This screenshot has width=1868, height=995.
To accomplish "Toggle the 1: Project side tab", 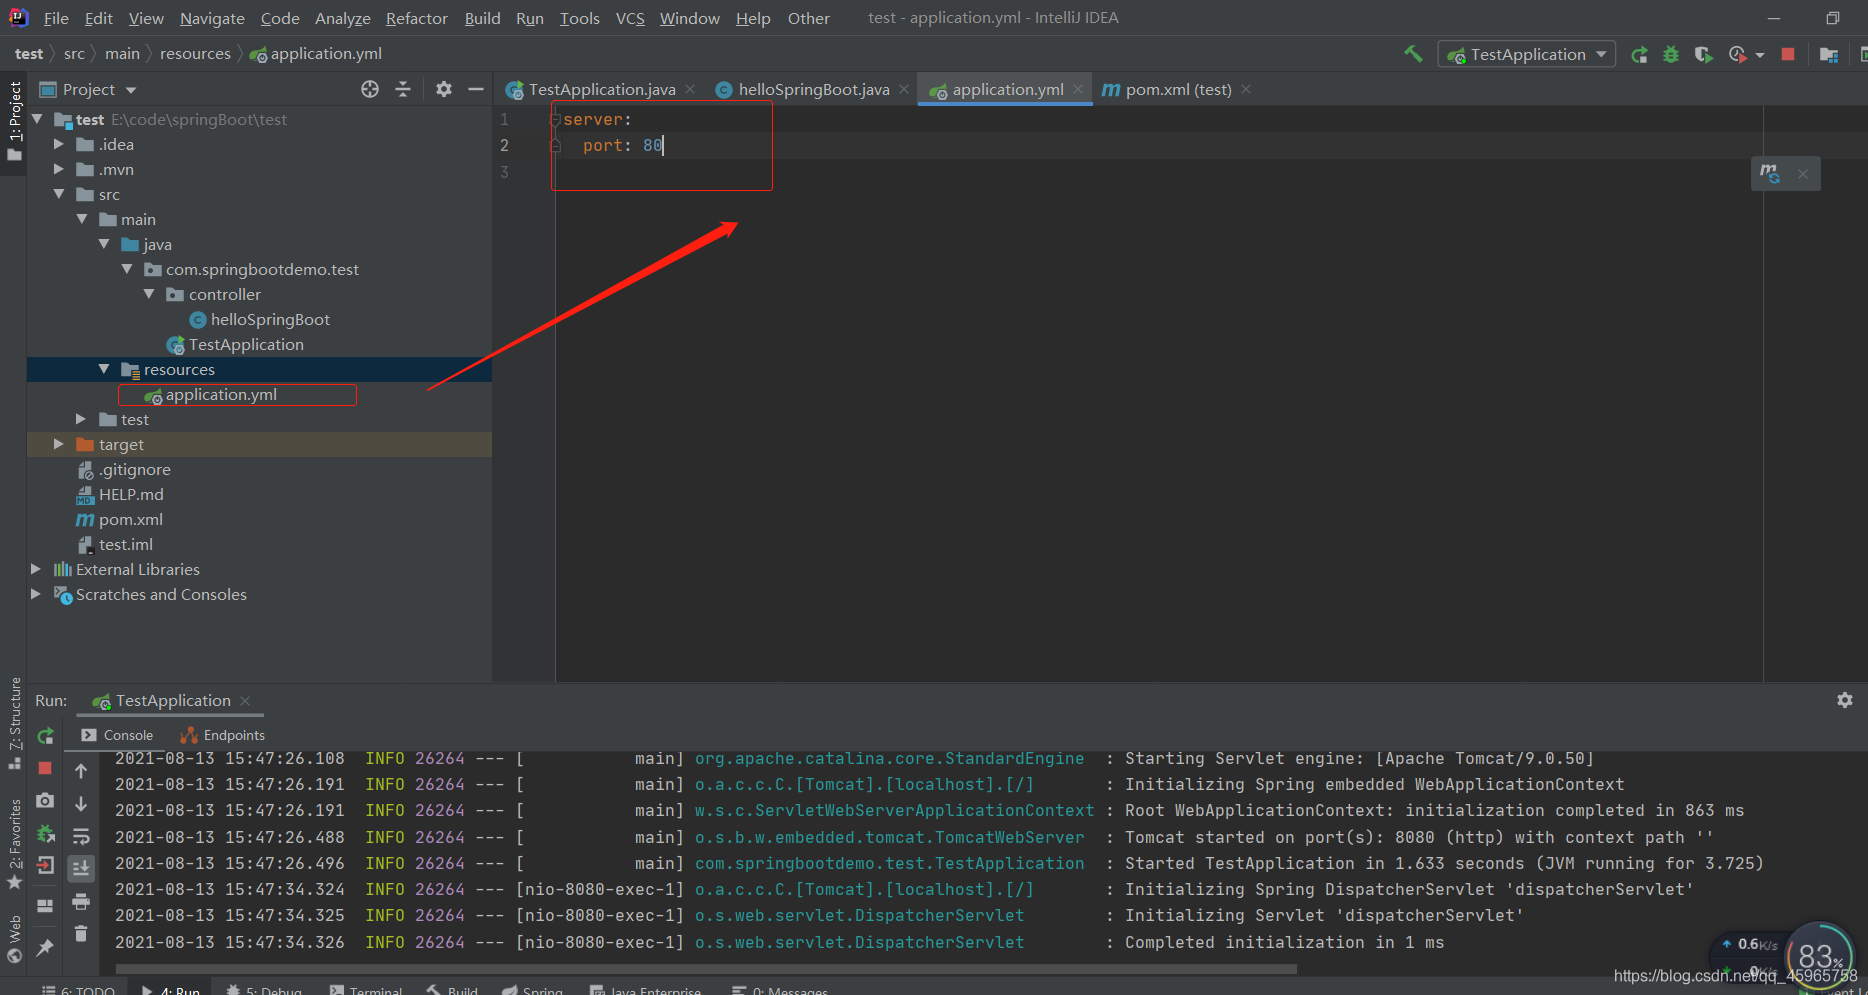I will pyautogui.click(x=14, y=121).
